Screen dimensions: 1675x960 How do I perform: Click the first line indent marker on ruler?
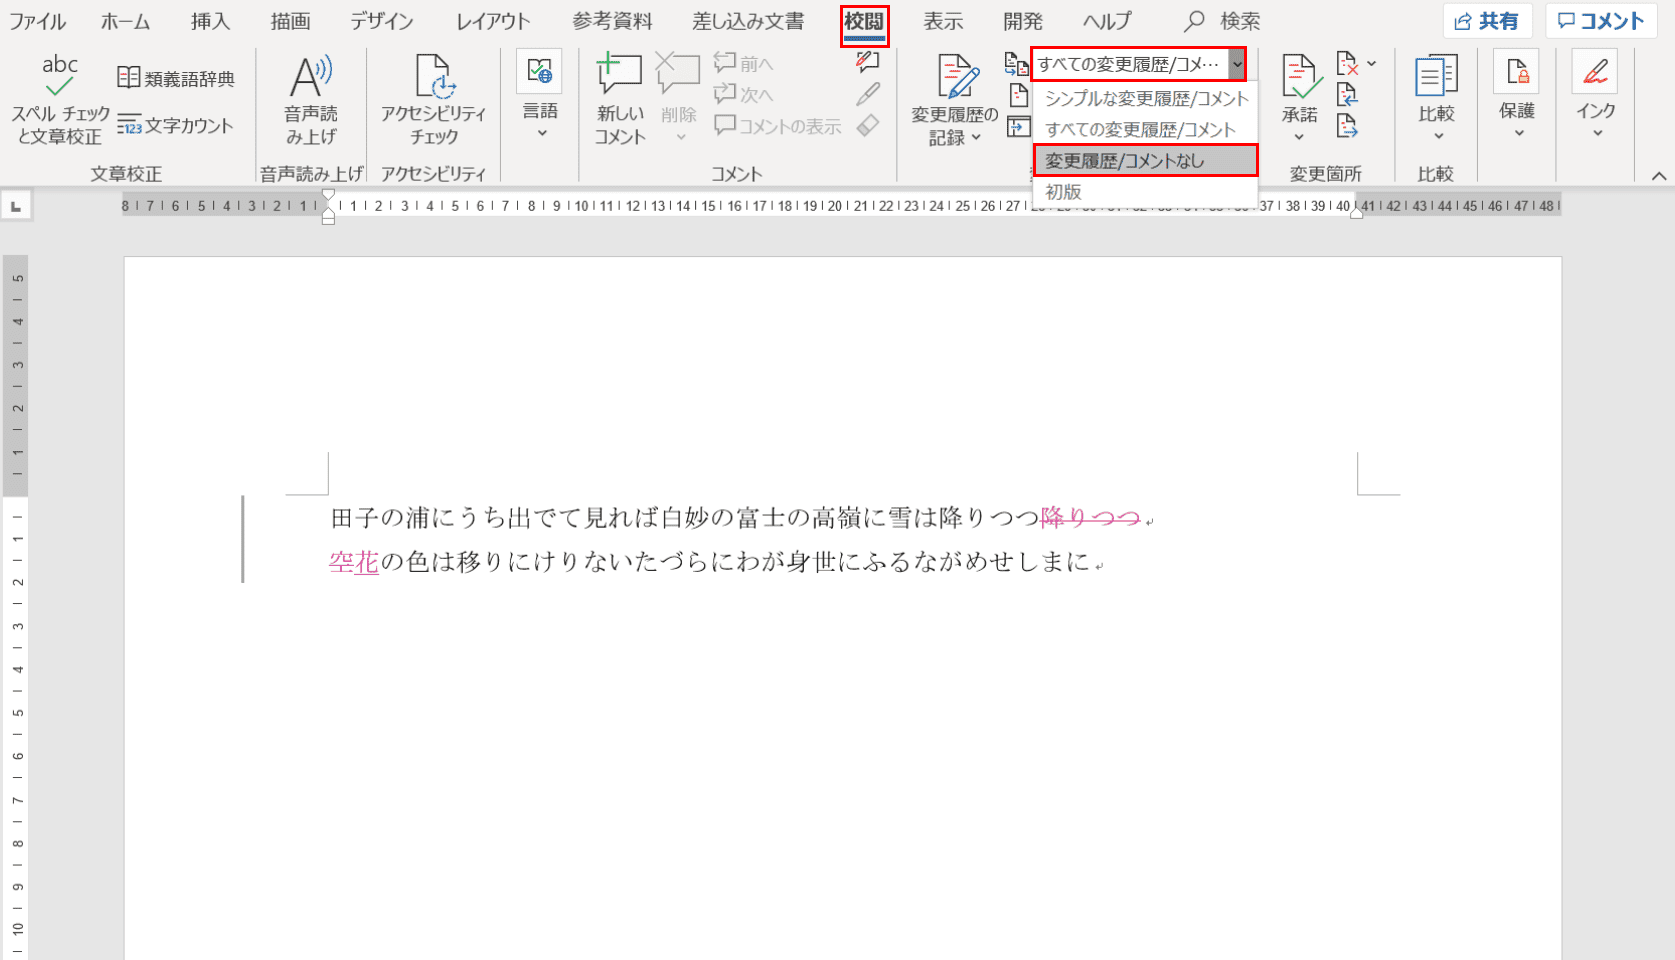click(328, 195)
